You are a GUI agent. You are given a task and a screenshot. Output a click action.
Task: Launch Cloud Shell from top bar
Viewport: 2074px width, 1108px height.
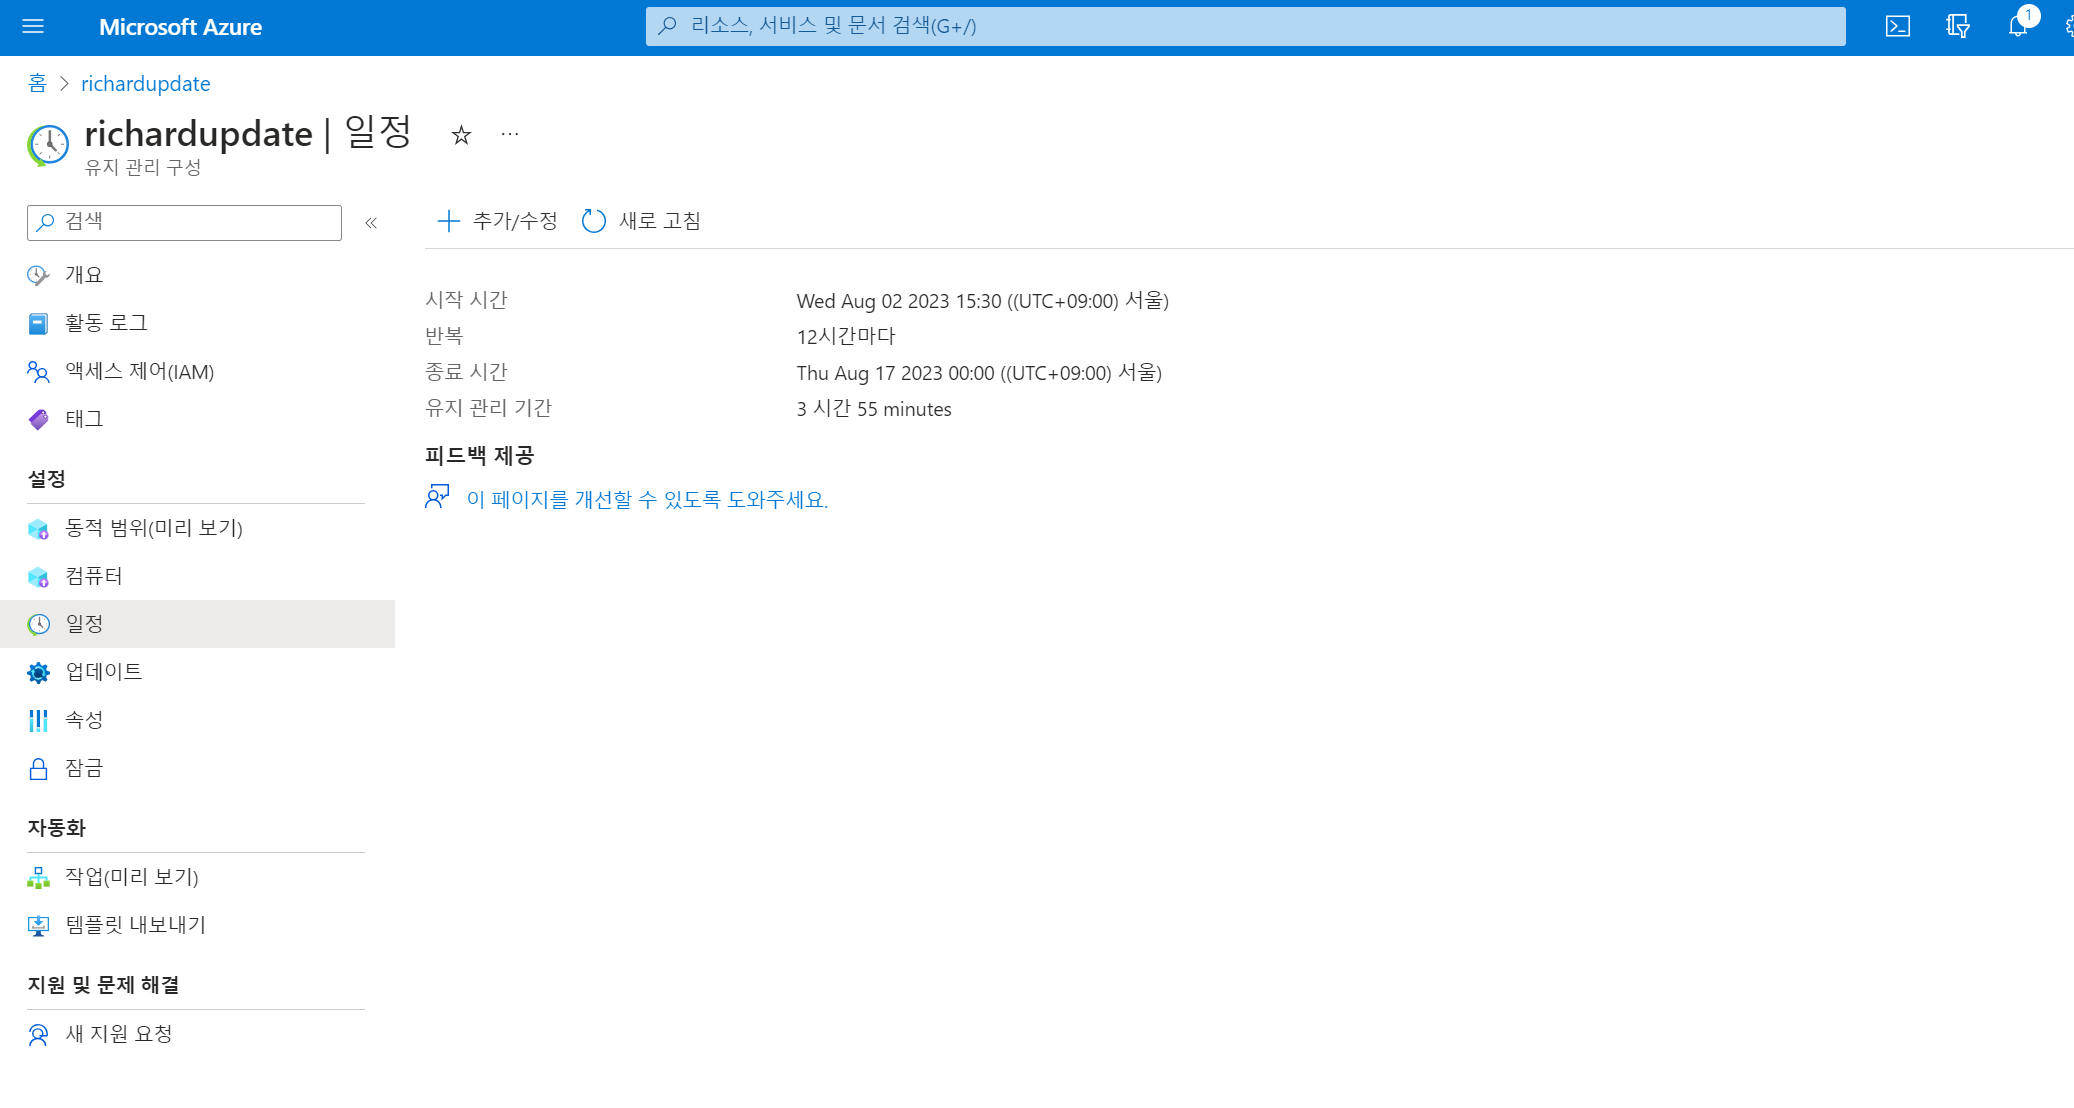(1897, 27)
